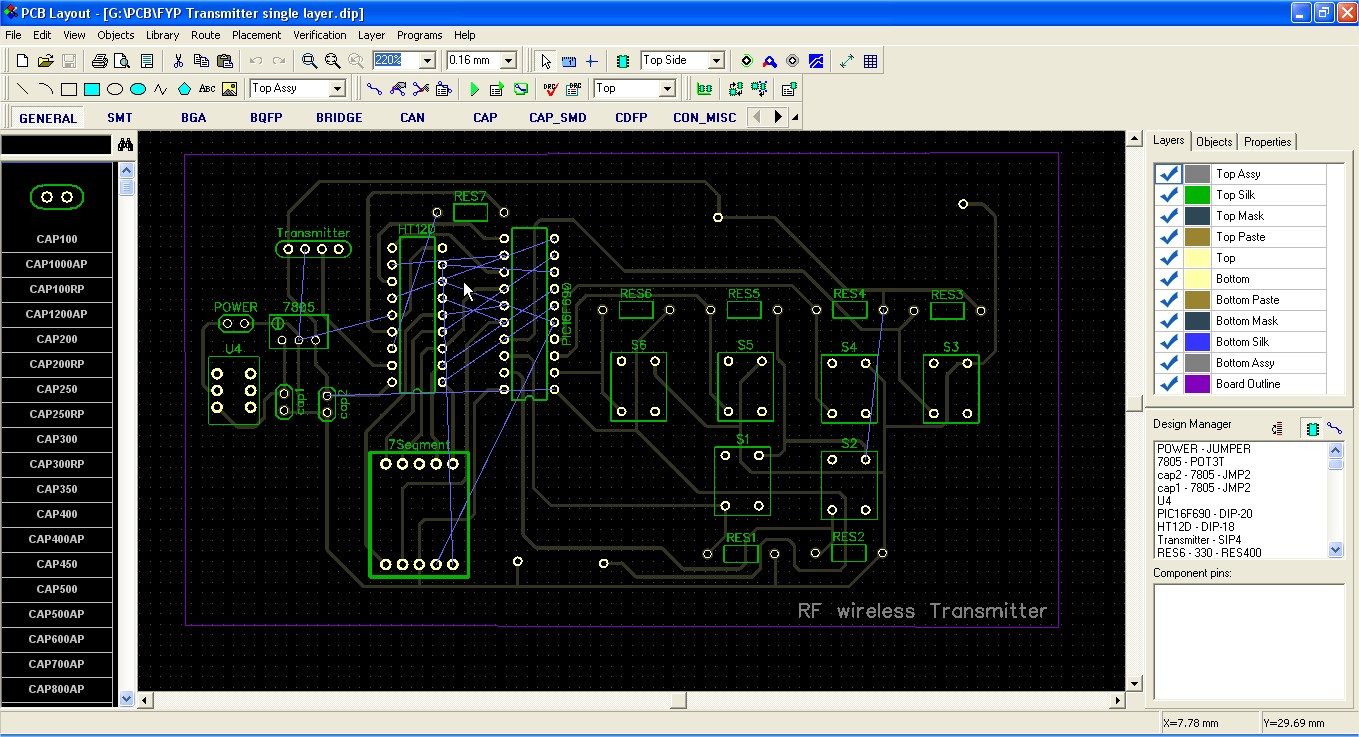
Task: Print the PCB layout
Action: pyautogui.click(x=100, y=61)
